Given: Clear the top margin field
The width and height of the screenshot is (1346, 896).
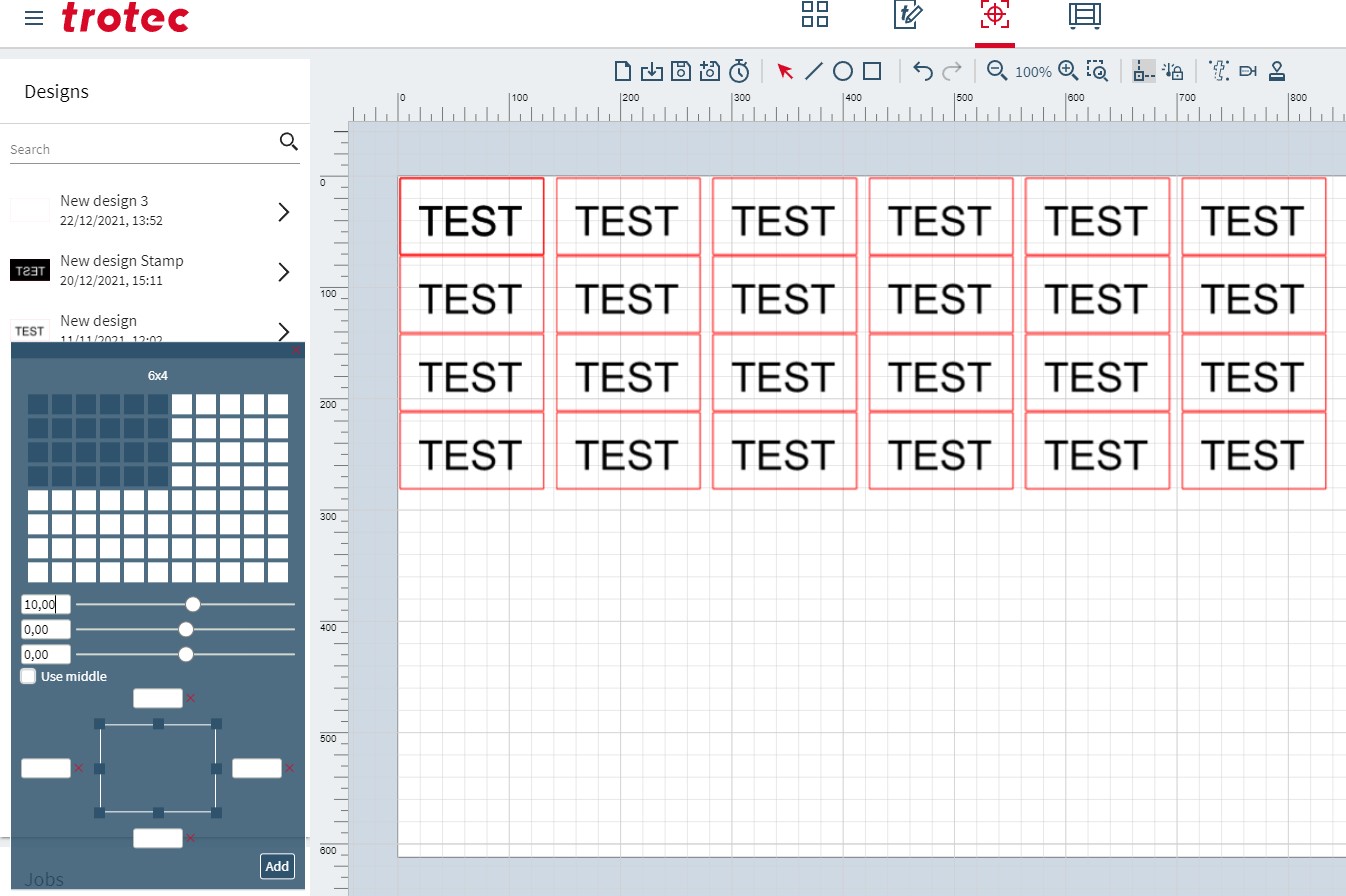Looking at the screenshot, I should click(x=191, y=698).
